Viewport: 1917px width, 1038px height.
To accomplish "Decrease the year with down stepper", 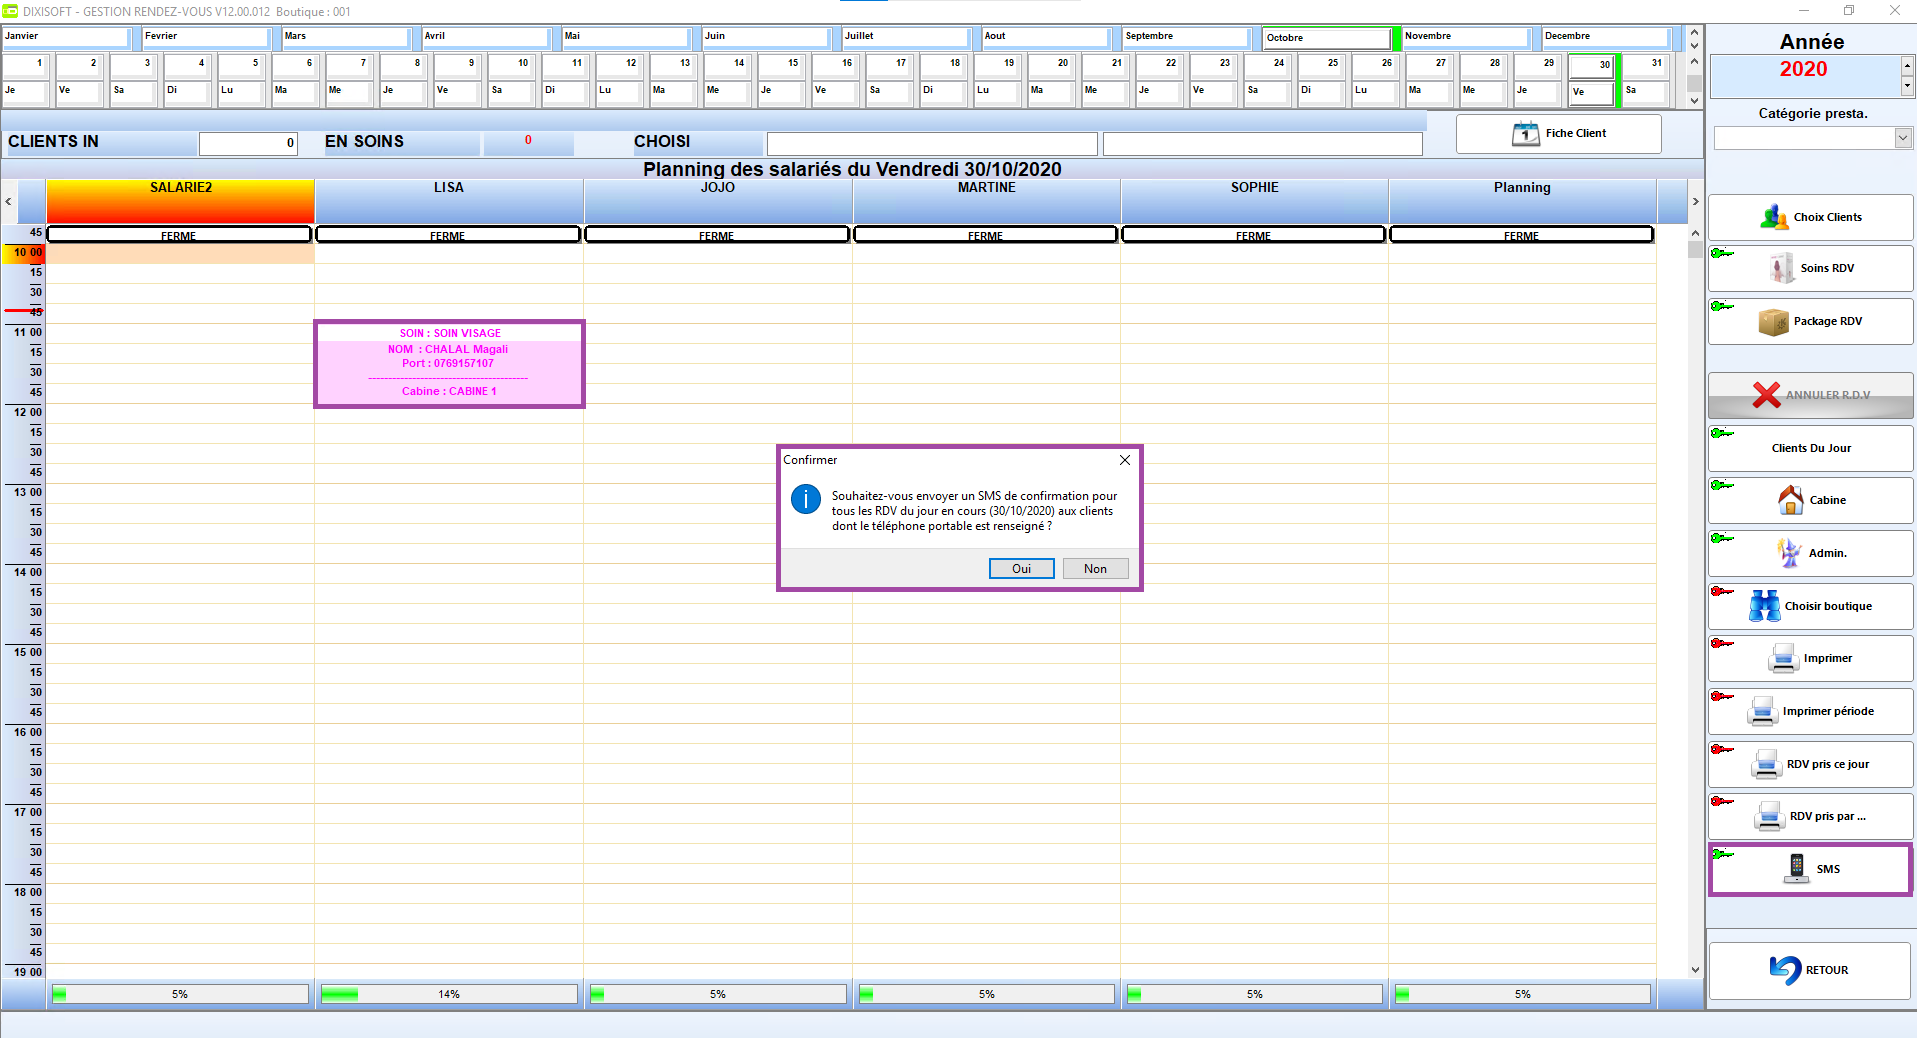I will (1906, 86).
